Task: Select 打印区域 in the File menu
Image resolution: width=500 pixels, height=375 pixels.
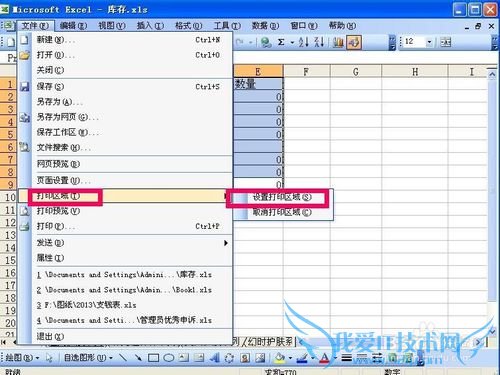Action: [x=125, y=196]
